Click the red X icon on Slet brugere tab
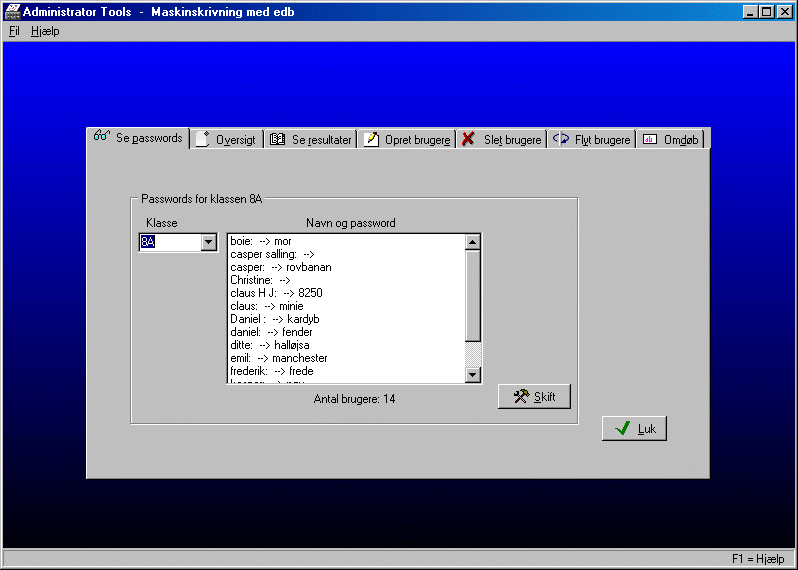The width and height of the screenshot is (798, 570). point(468,138)
